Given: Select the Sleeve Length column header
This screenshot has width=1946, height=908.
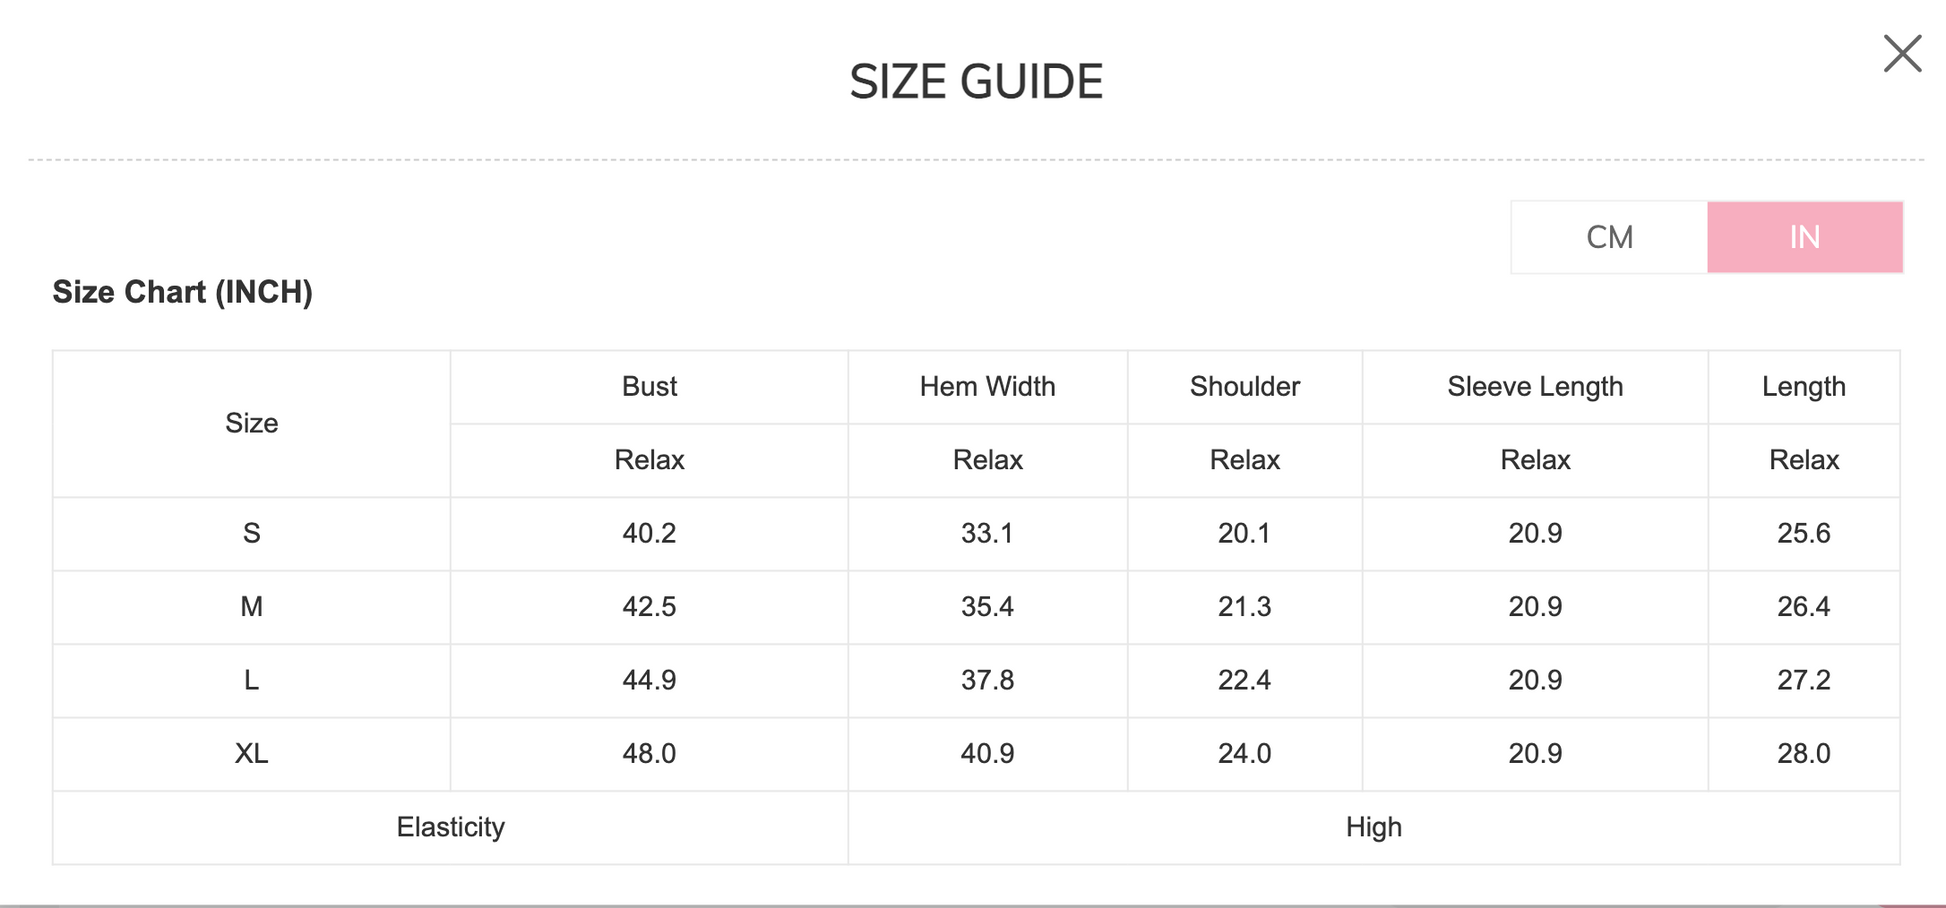Looking at the screenshot, I should point(1535,387).
